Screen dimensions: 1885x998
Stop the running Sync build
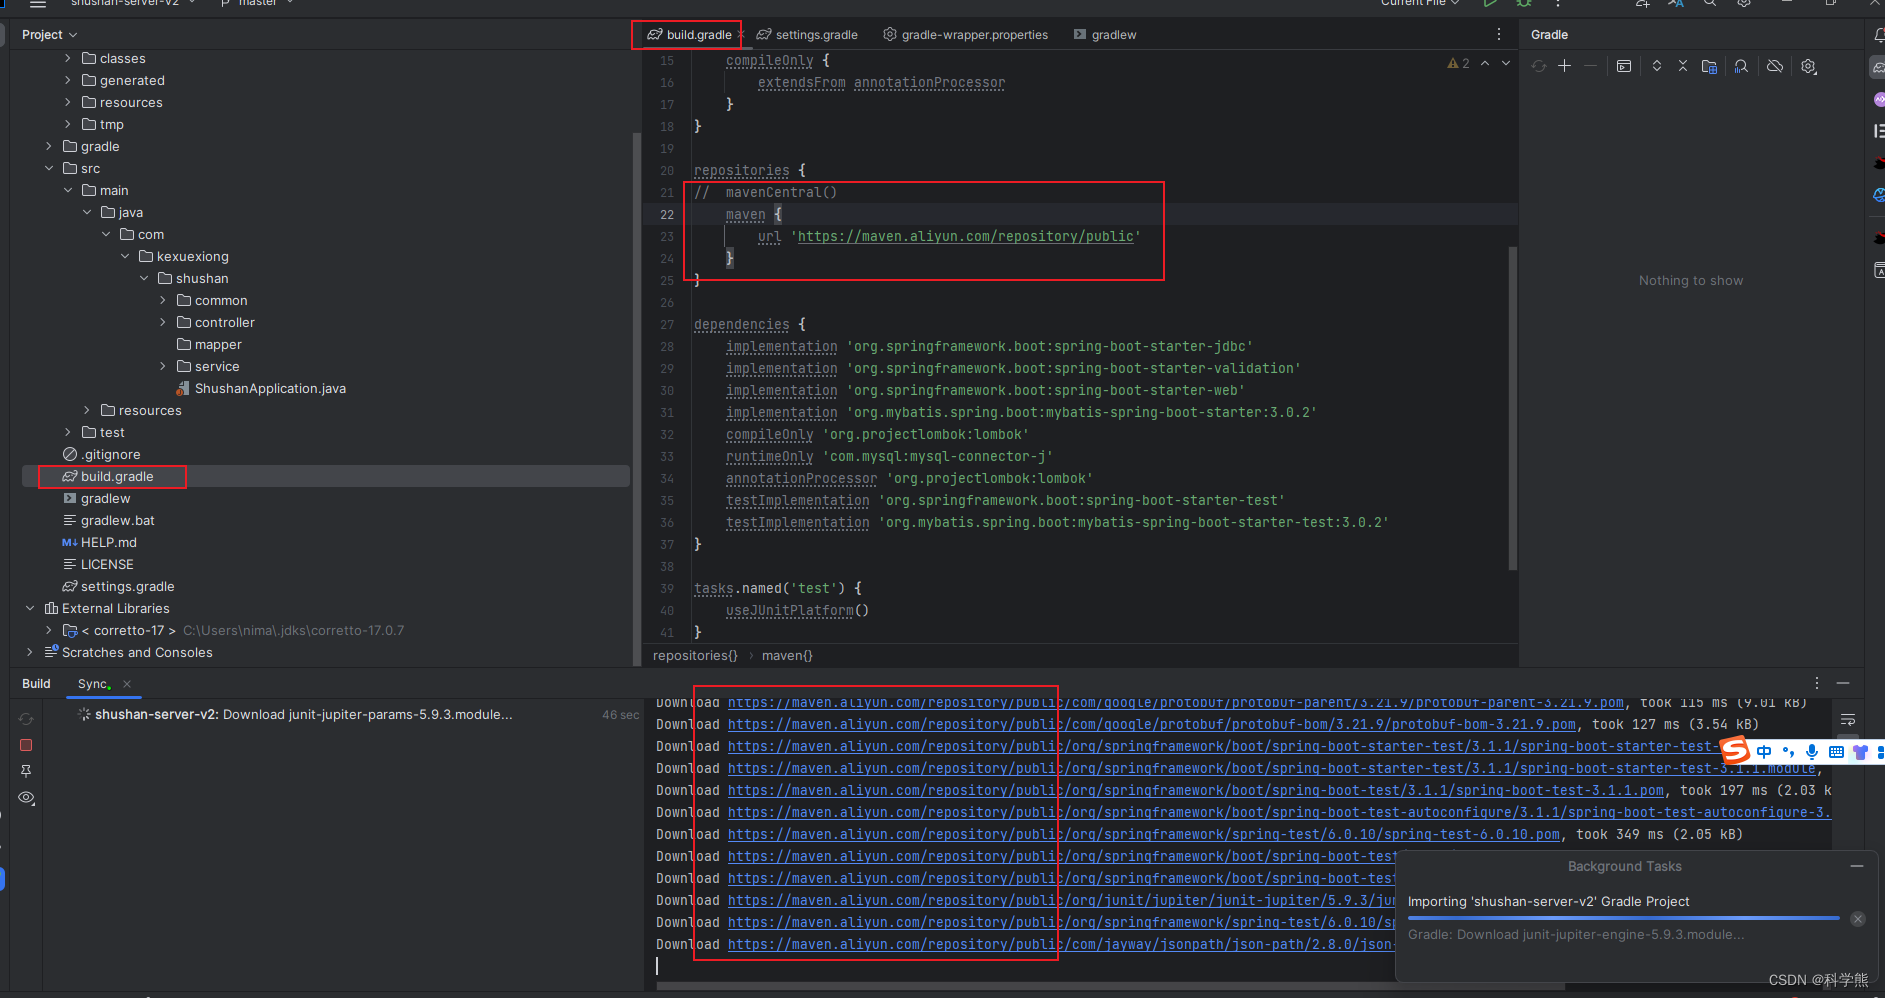click(26, 745)
